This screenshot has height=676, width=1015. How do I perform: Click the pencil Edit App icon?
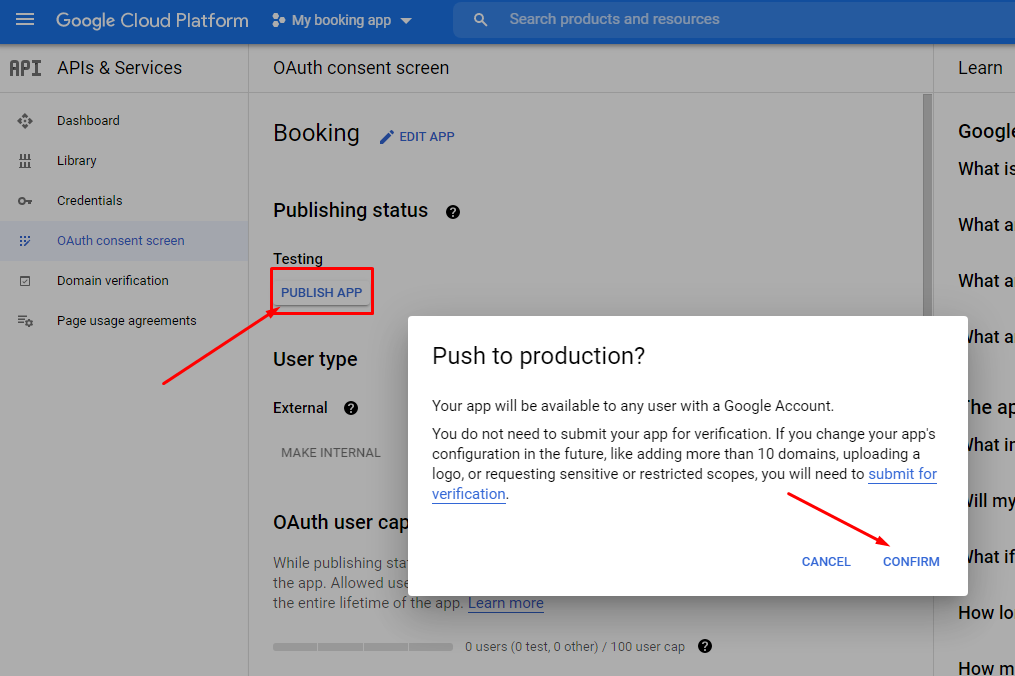tap(387, 137)
